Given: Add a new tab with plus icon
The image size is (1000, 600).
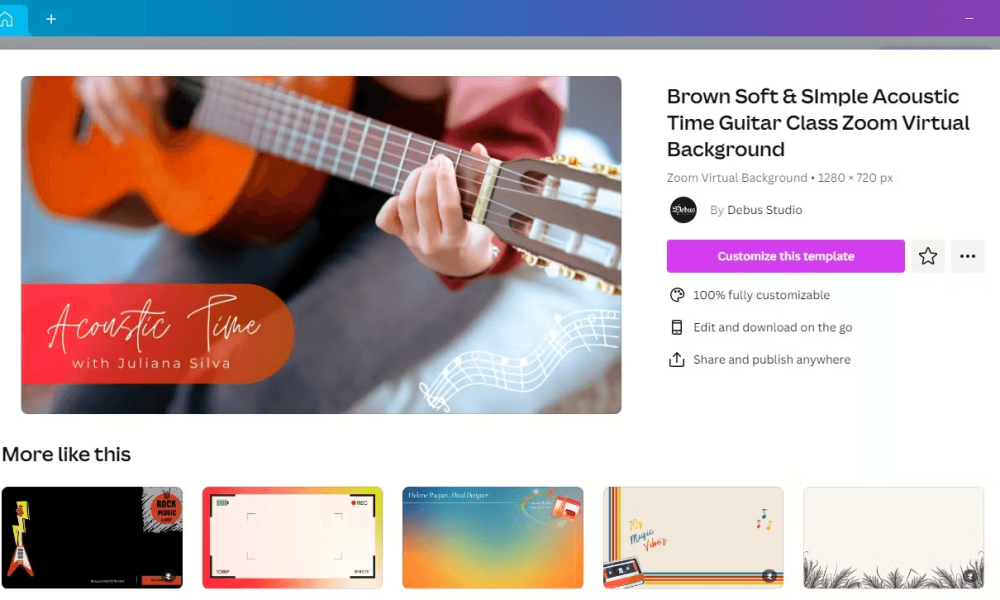Looking at the screenshot, I should pyautogui.click(x=51, y=19).
